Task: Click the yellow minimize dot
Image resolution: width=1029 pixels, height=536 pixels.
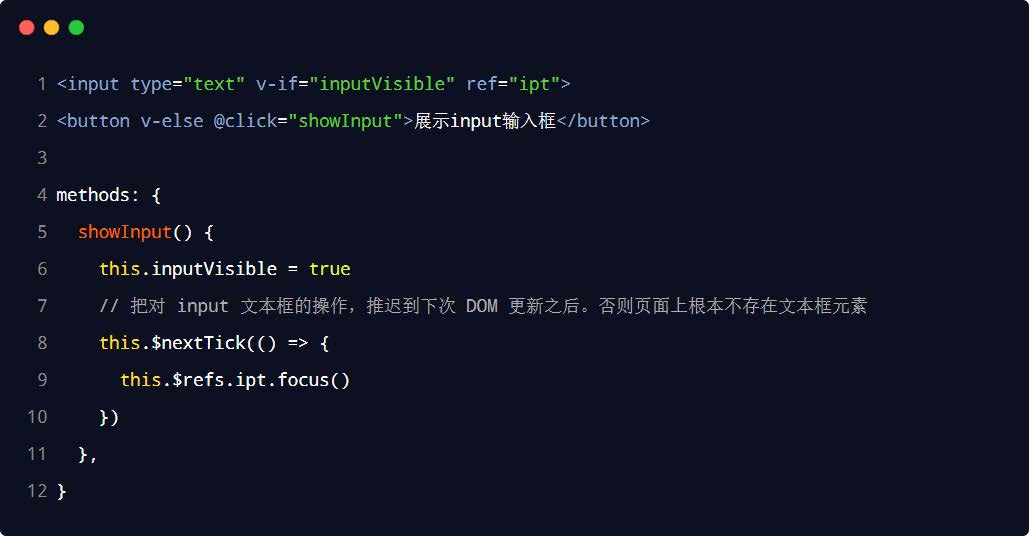Action: tap(51, 28)
